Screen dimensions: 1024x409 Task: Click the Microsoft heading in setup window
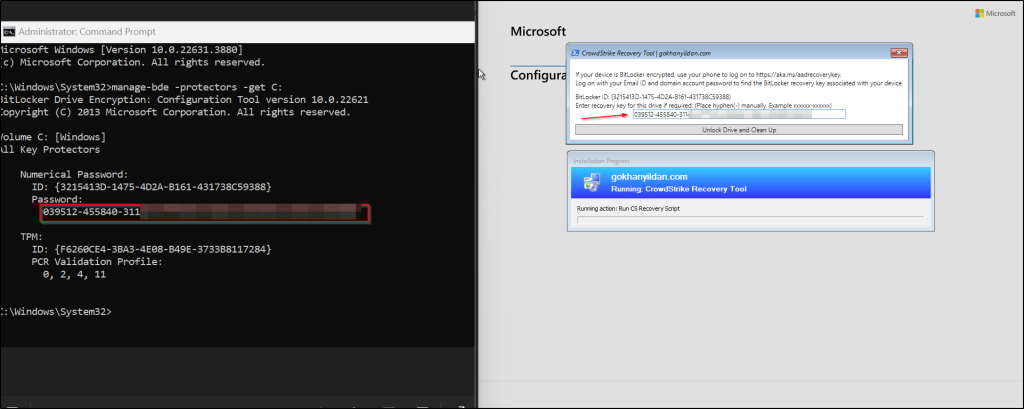point(538,31)
